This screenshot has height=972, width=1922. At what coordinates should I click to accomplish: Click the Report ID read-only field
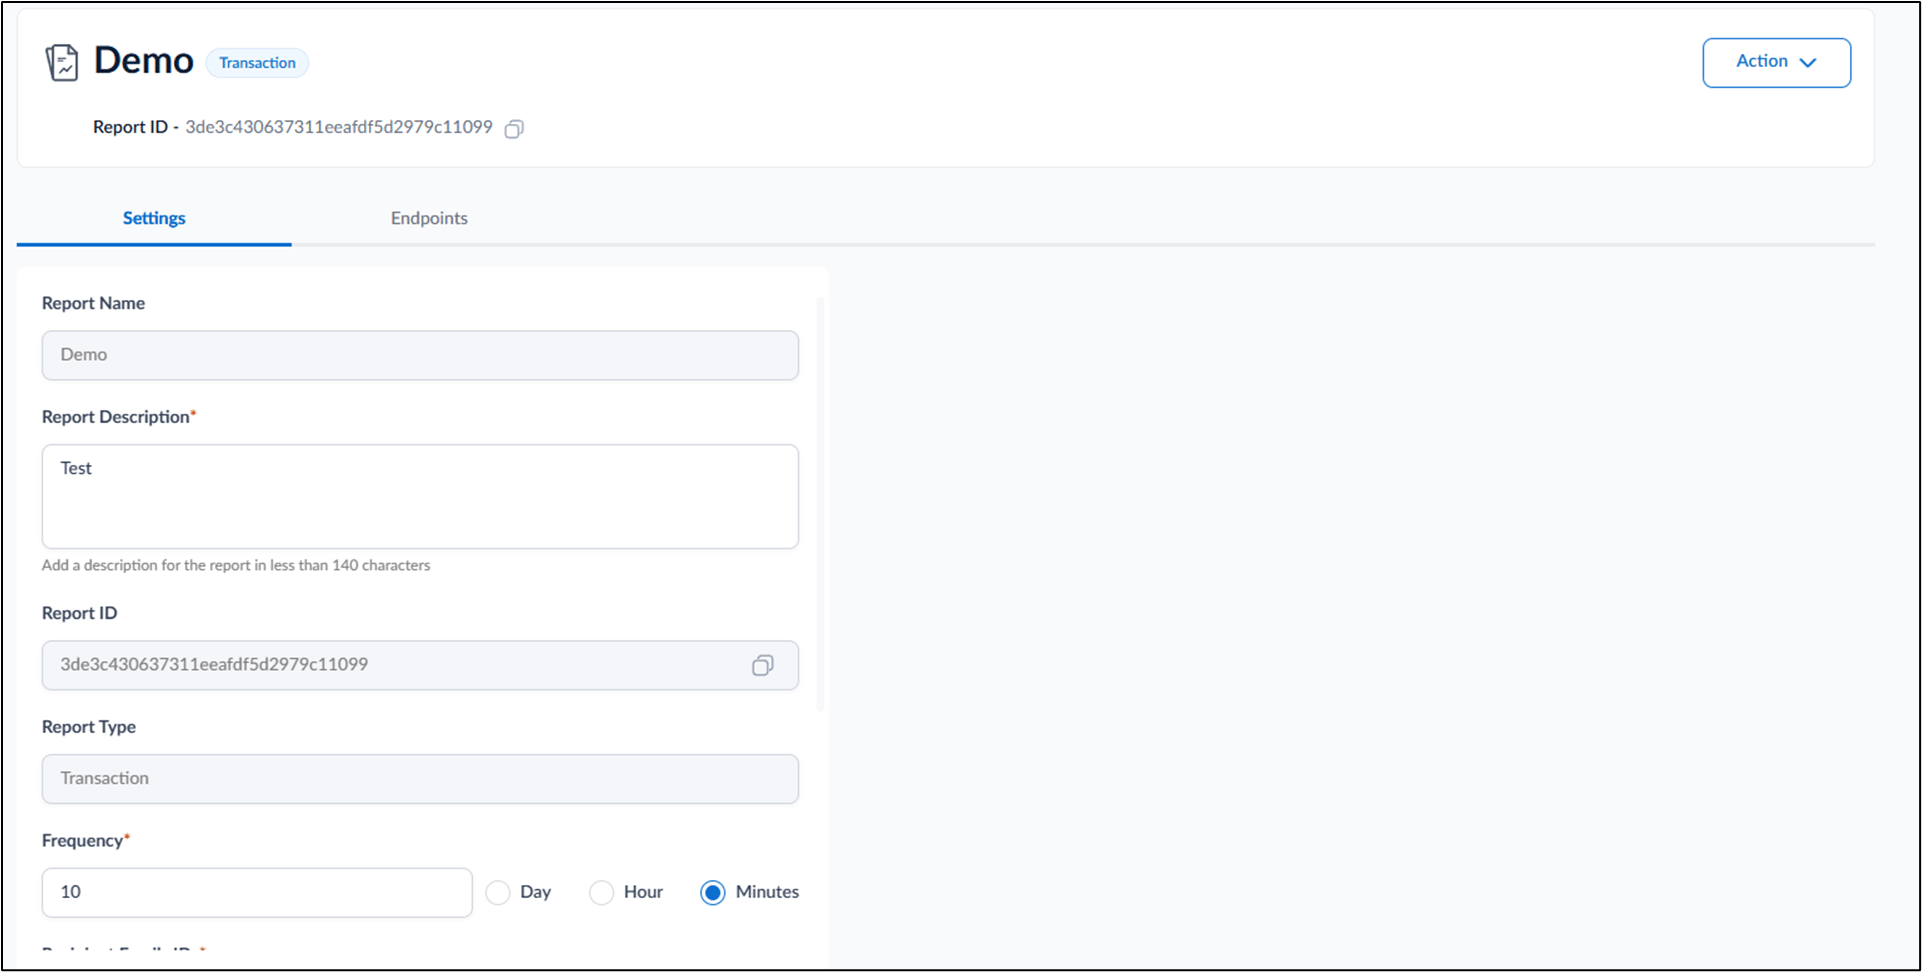420,665
